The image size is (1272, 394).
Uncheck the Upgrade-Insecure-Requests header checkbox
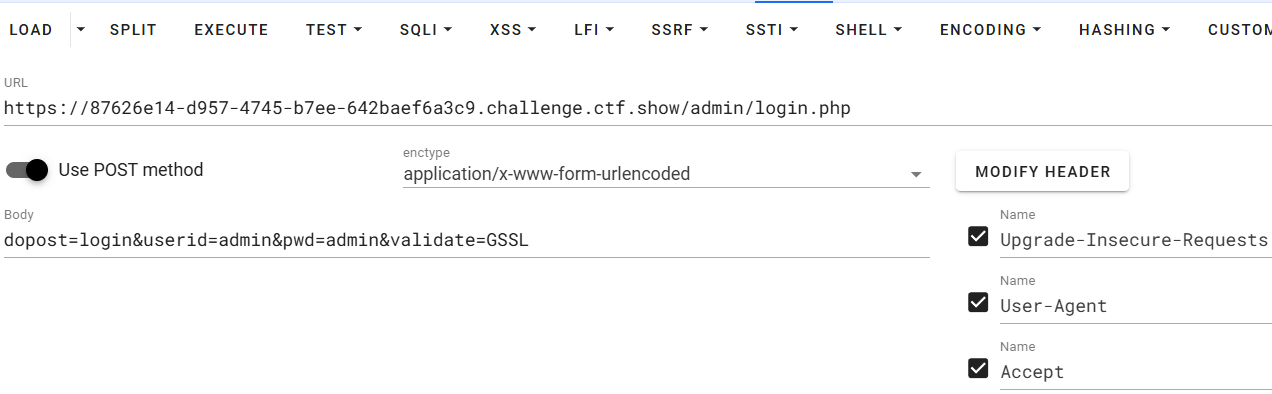pyautogui.click(x=979, y=236)
